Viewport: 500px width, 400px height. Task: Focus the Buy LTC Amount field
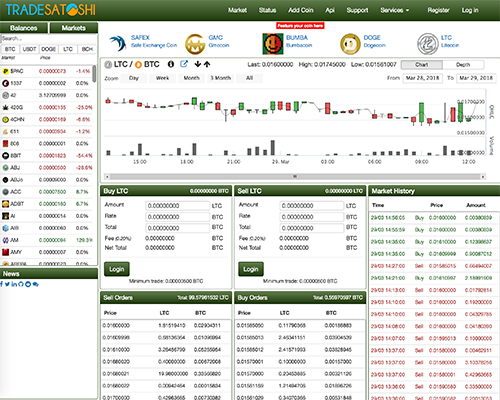[178, 206]
